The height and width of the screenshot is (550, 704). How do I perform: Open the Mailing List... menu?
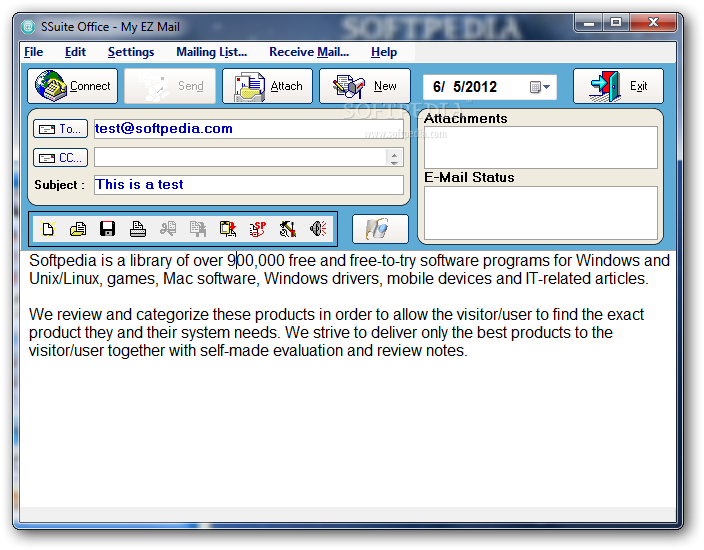pyautogui.click(x=211, y=52)
